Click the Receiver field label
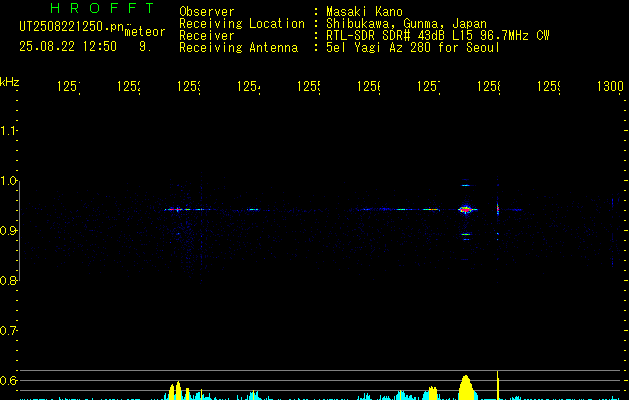 click(x=207, y=36)
